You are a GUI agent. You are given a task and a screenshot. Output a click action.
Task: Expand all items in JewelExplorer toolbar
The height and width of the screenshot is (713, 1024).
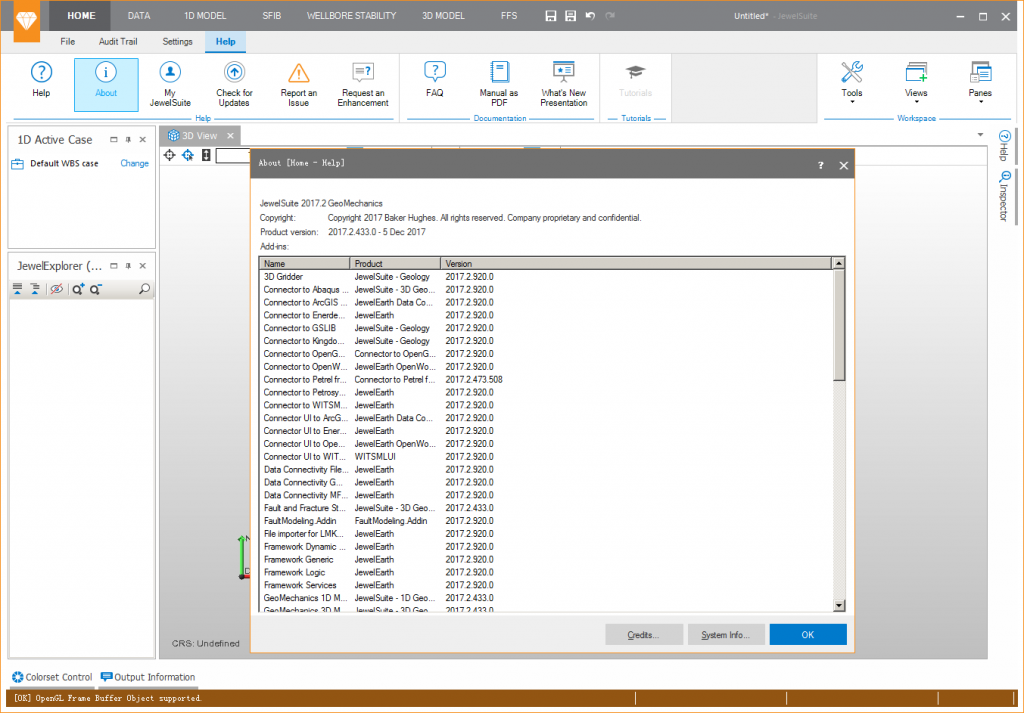tap(18, 289)
